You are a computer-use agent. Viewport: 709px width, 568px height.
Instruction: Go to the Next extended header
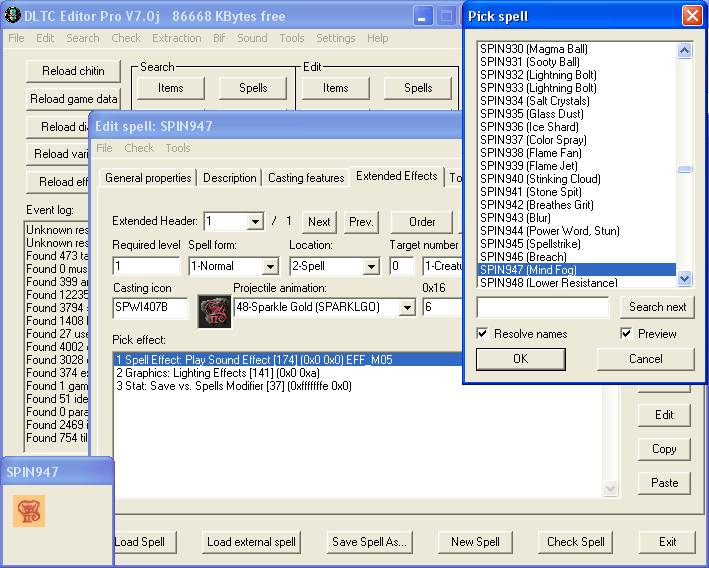point(319,222)
